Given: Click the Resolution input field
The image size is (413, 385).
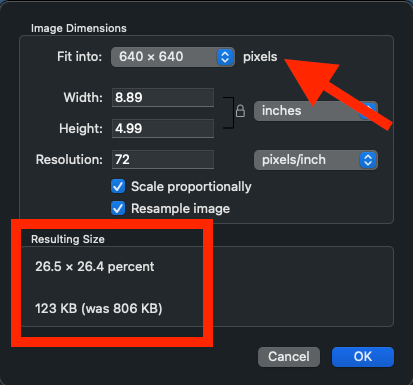Looking at the screenshot, I should [x=163, y=159].
